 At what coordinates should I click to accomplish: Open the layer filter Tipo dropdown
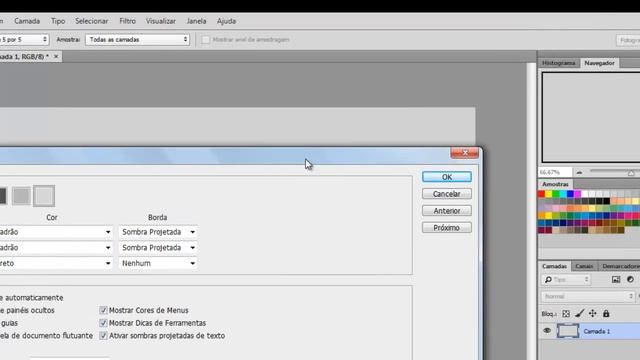tap(566, 280)
